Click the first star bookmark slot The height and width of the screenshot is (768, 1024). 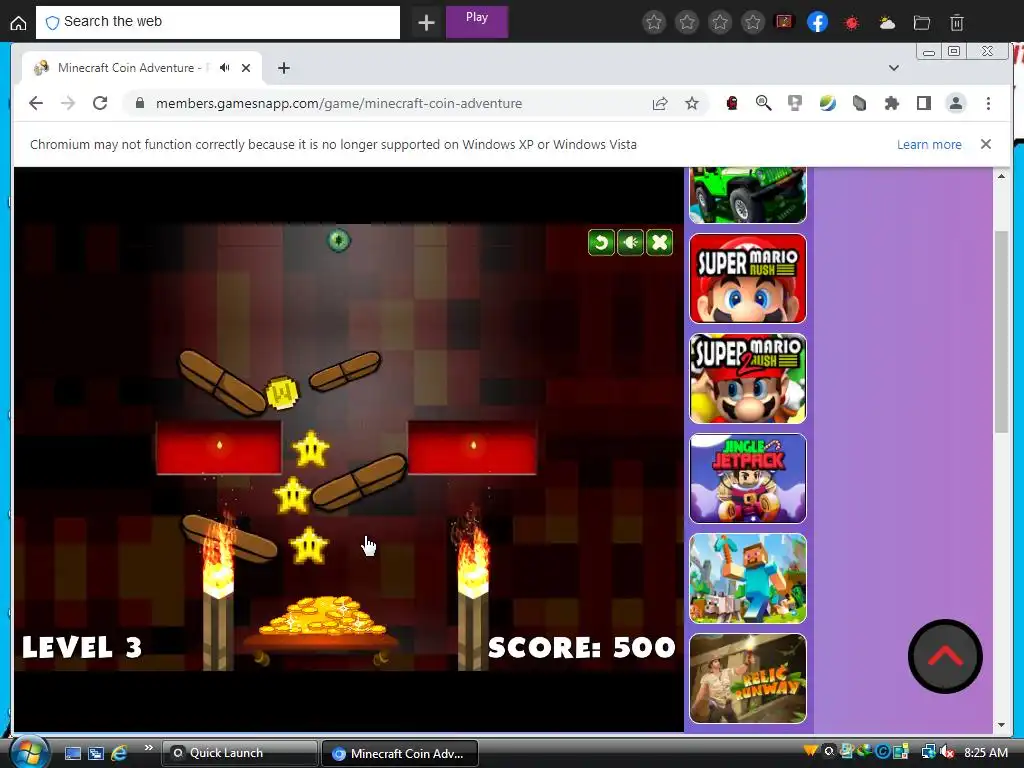pyautogui.click(x=653, y=22)
